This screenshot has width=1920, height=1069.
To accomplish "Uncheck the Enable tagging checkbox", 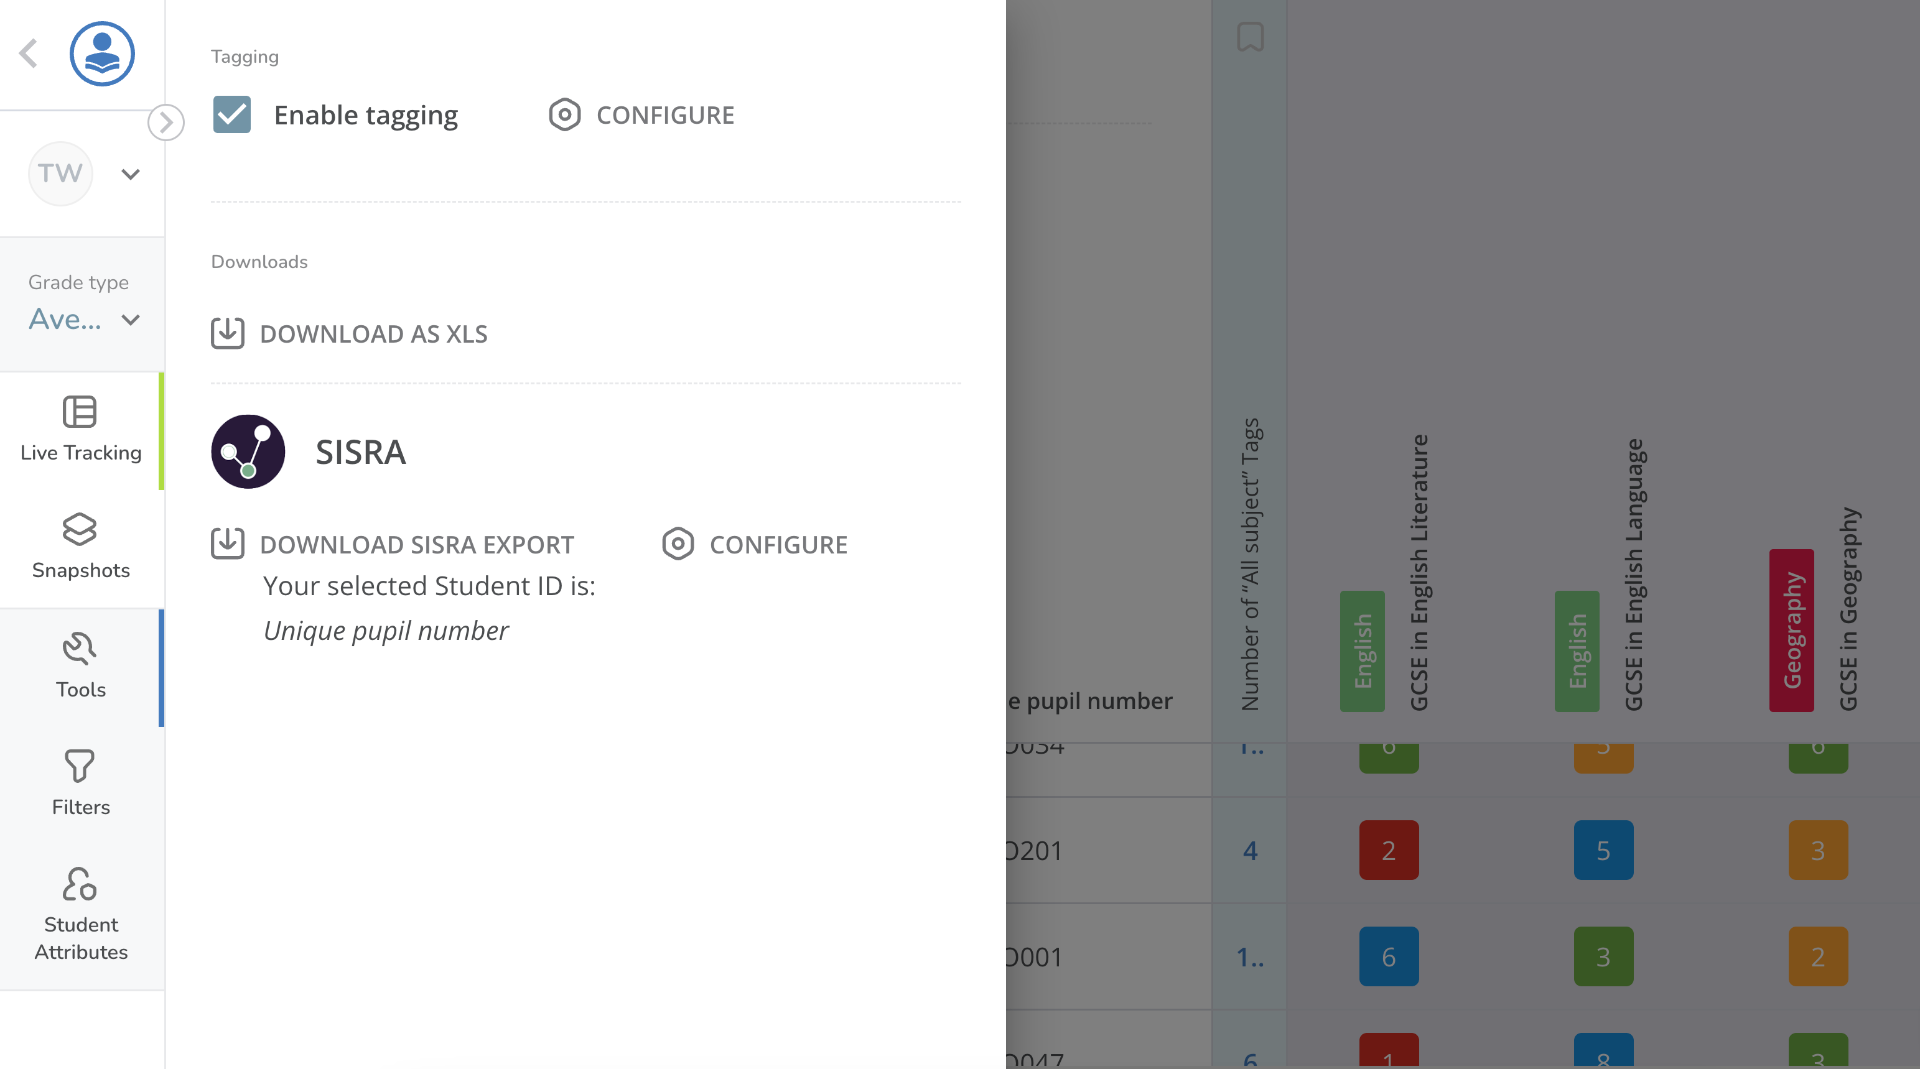I will [x=232, y=115].
